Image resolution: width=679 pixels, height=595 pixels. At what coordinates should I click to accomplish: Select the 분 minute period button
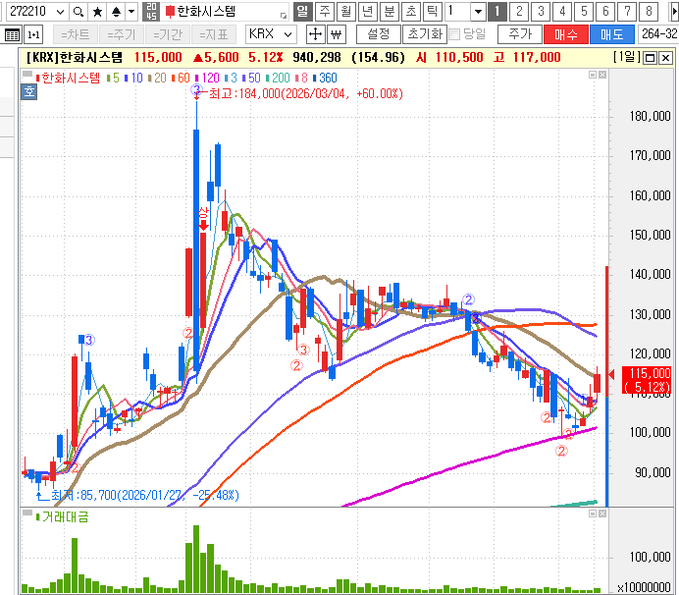(x=389, y=11)
